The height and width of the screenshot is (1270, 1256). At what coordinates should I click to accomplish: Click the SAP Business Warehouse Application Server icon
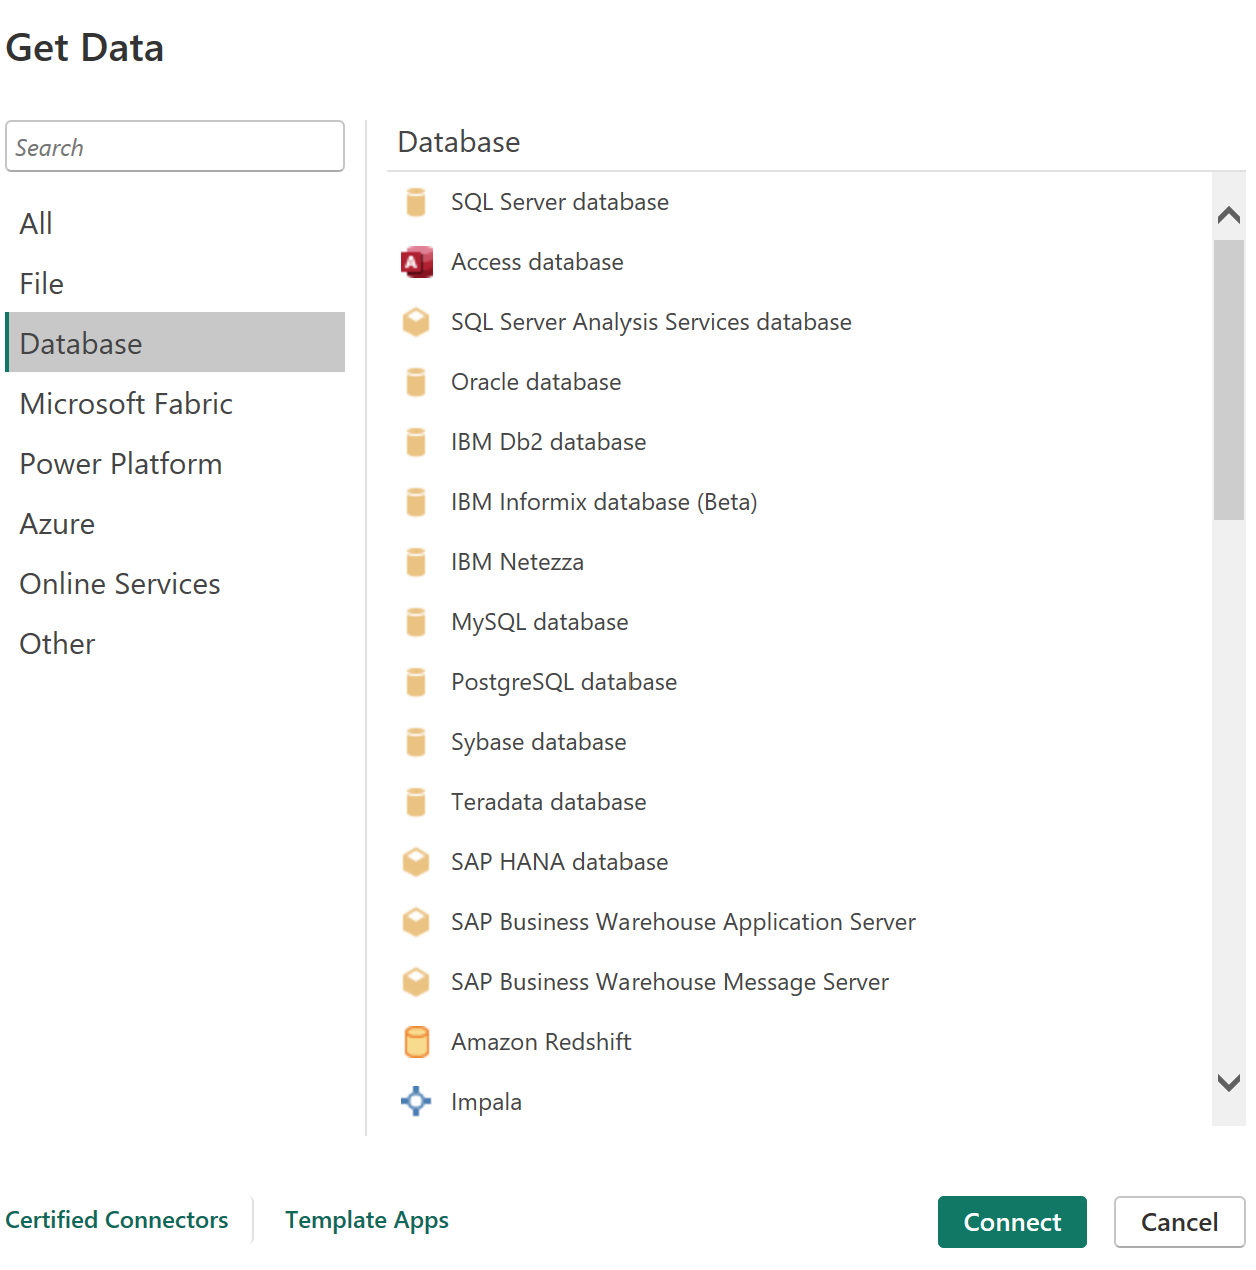[416, 922]
